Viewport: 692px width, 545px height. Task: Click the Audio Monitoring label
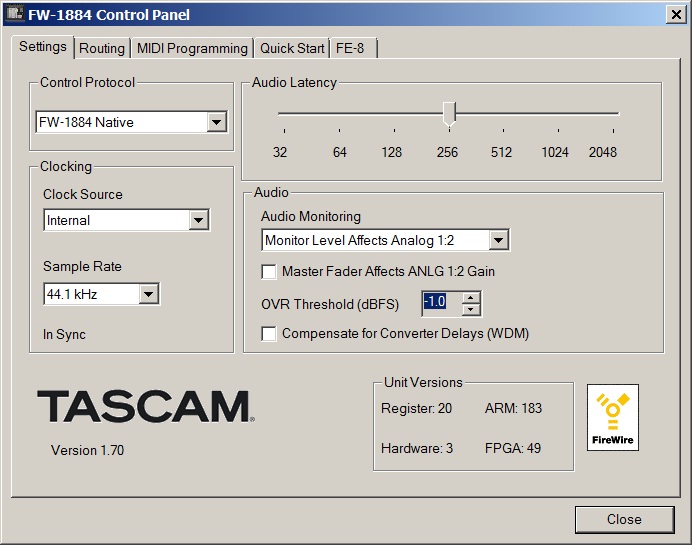311,217
